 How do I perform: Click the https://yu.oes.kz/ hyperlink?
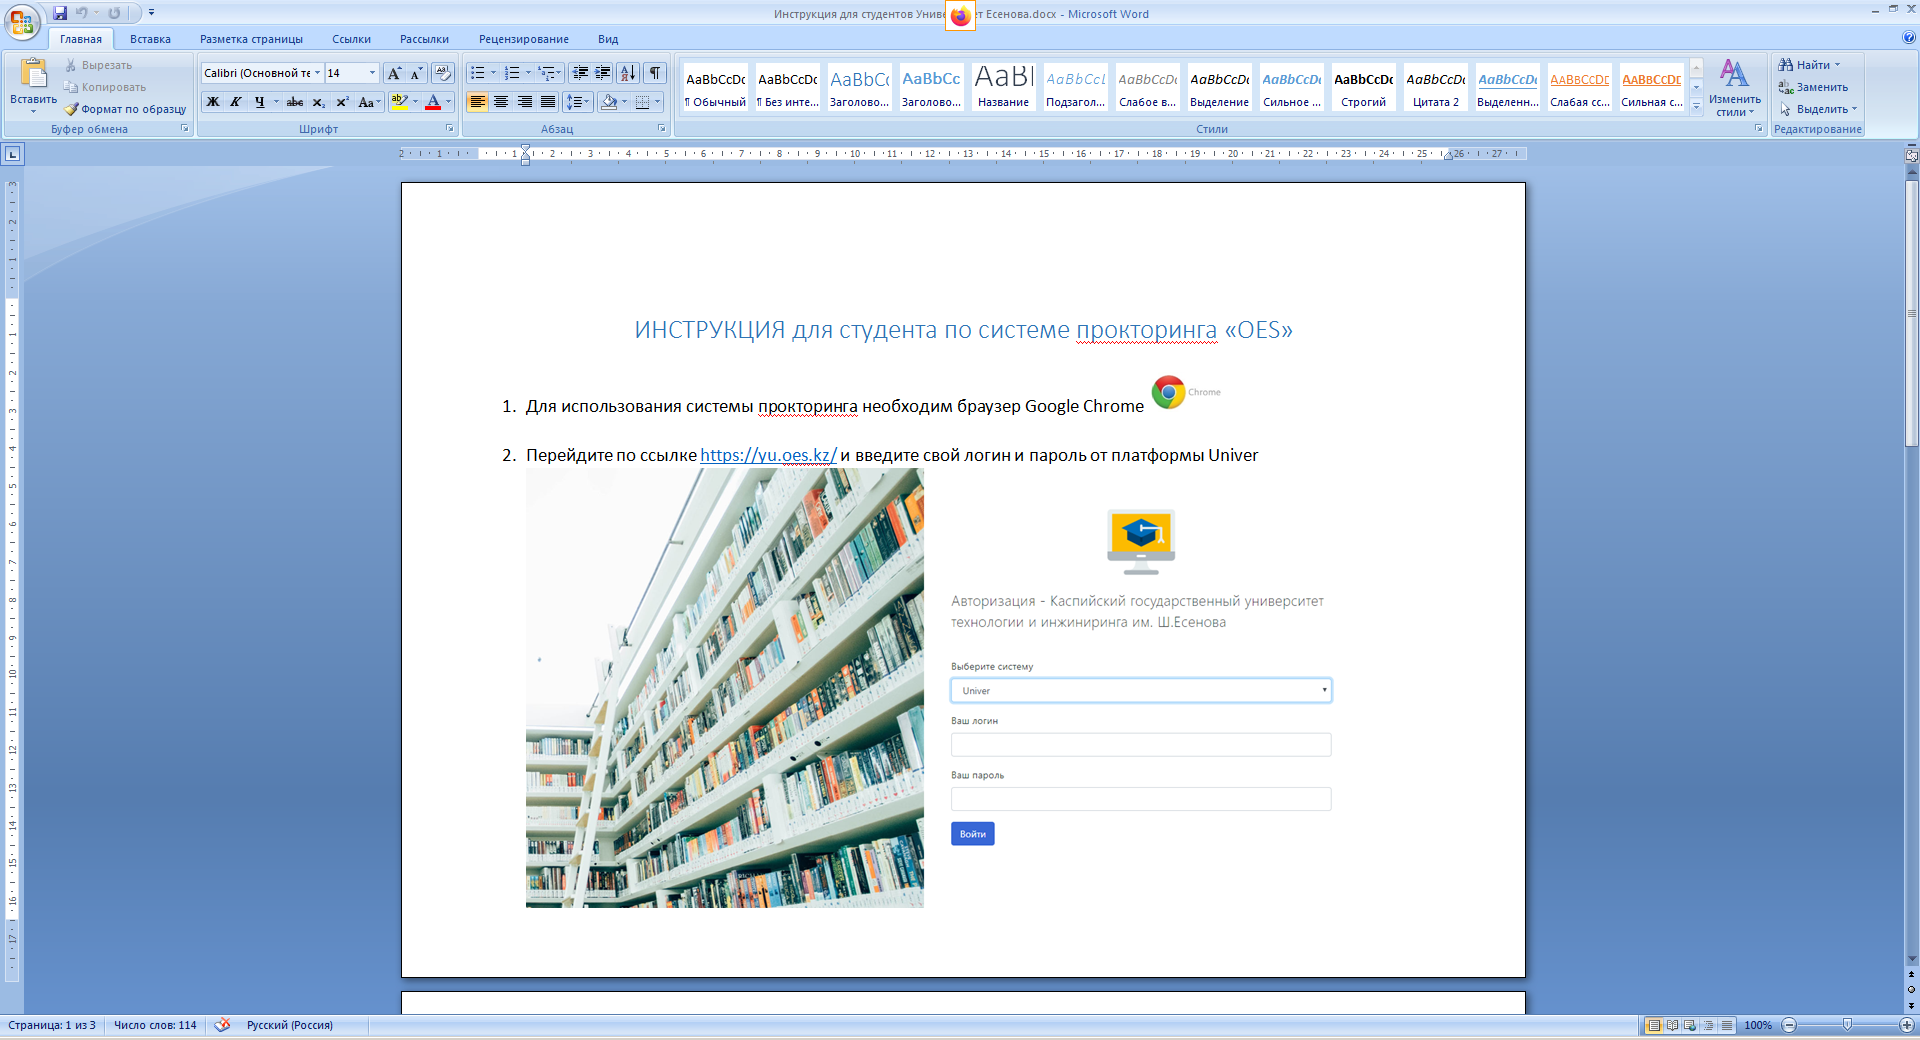point(767,455)
